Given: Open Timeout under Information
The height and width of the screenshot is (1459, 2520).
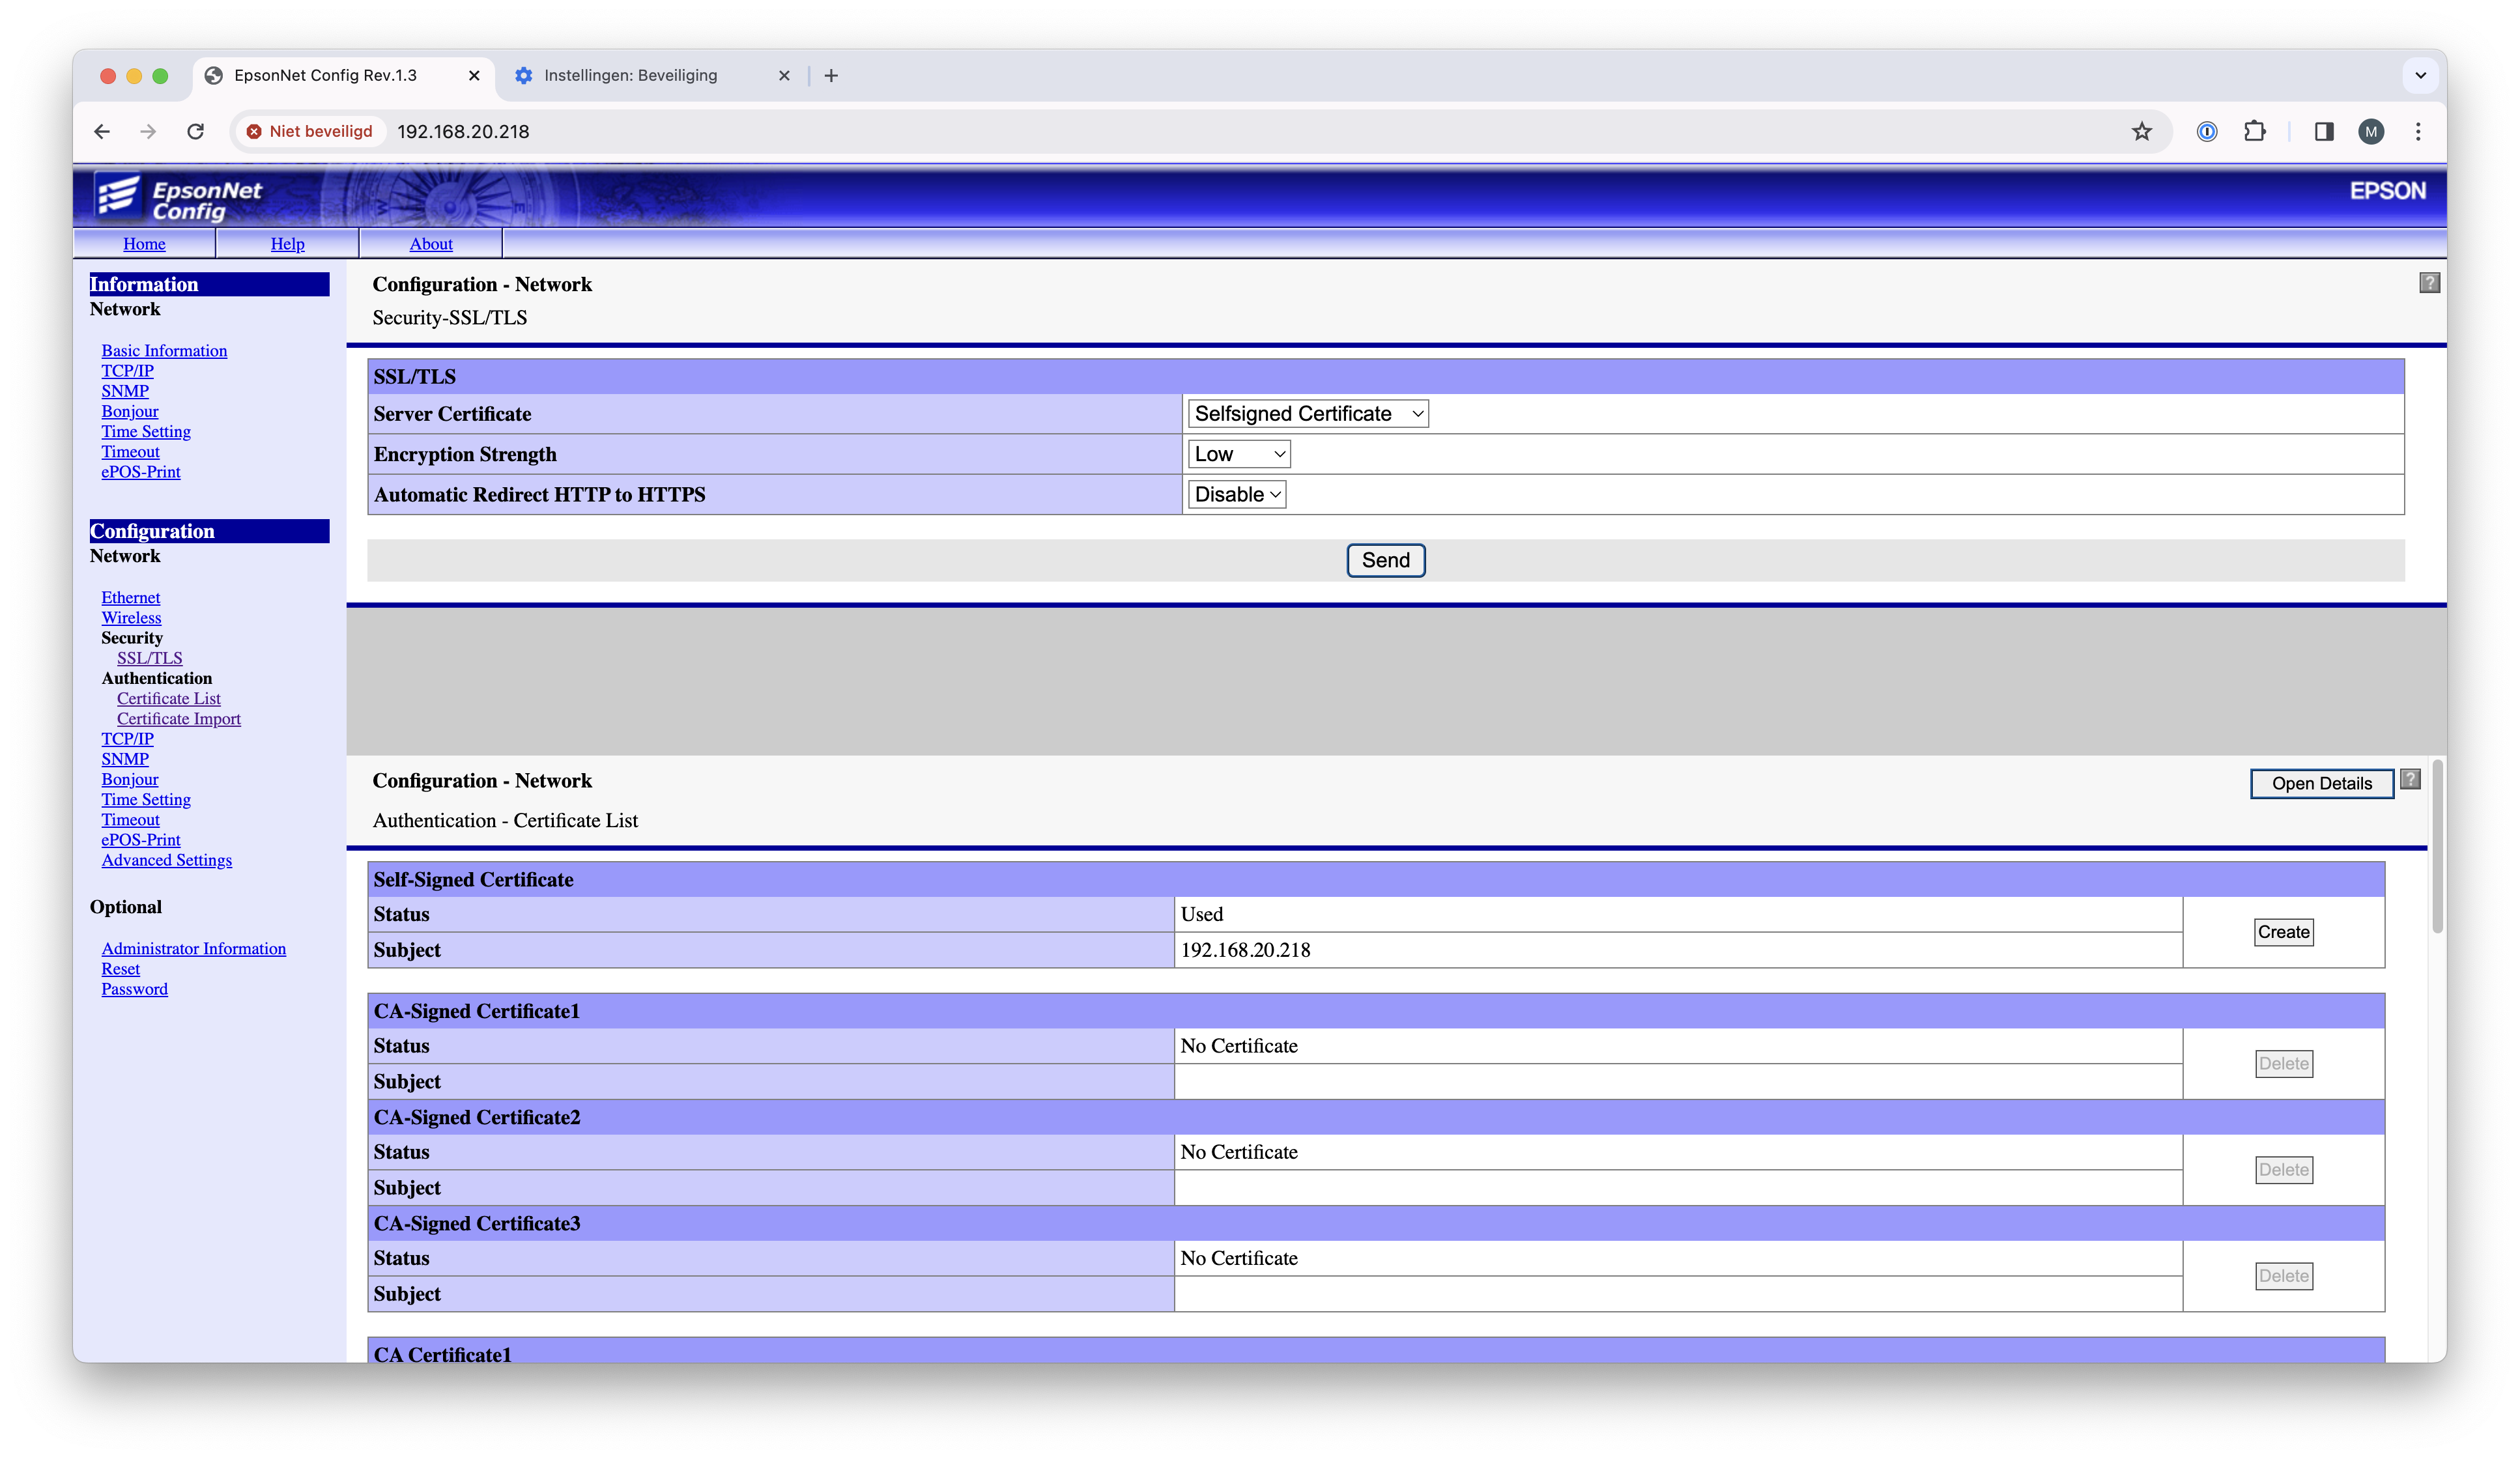Looking at the screenshot, I should 130,451.
